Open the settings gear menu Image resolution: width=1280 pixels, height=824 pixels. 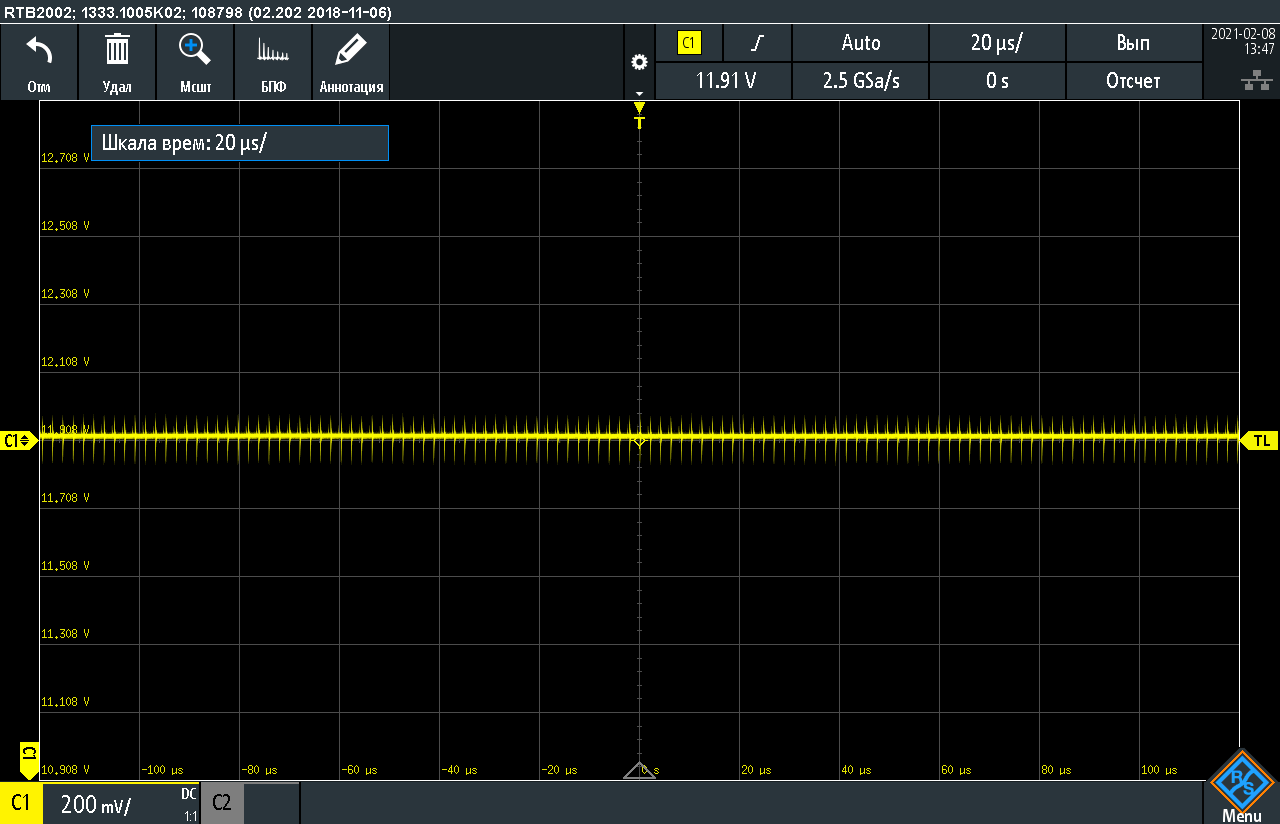(639, 62)
